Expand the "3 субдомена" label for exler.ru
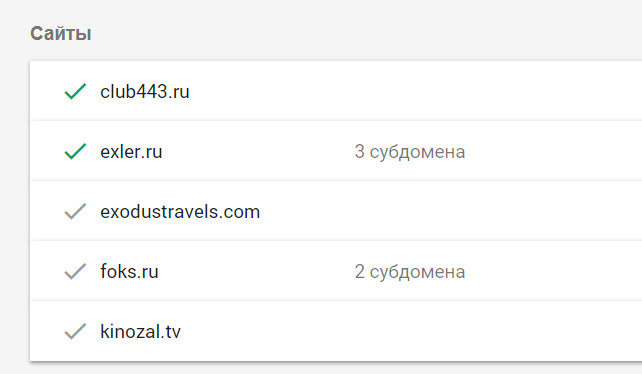This screenshot has width=642, height=374. point(410,152)
